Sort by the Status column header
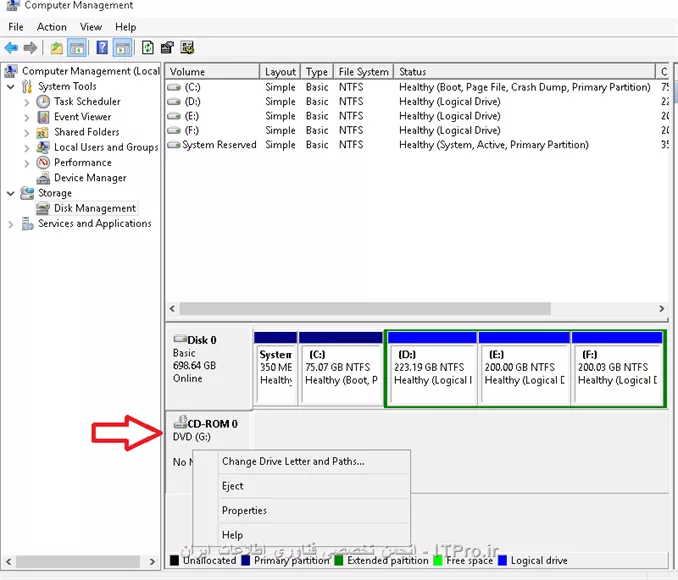This screenshot has height=580, width=678. coord(524,72)
